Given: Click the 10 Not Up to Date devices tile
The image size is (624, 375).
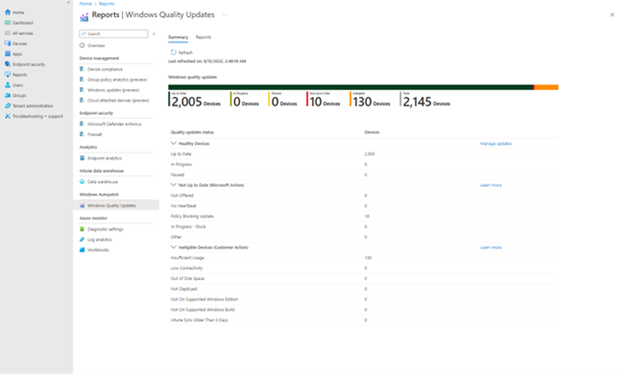Looking at the screenshot, I should [324, 100].
